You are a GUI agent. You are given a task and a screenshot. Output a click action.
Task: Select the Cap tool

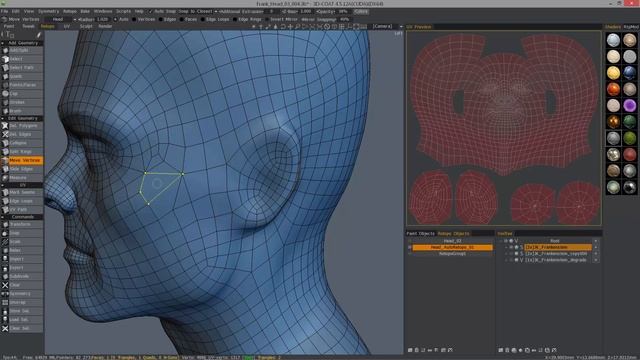coord(22,93)
